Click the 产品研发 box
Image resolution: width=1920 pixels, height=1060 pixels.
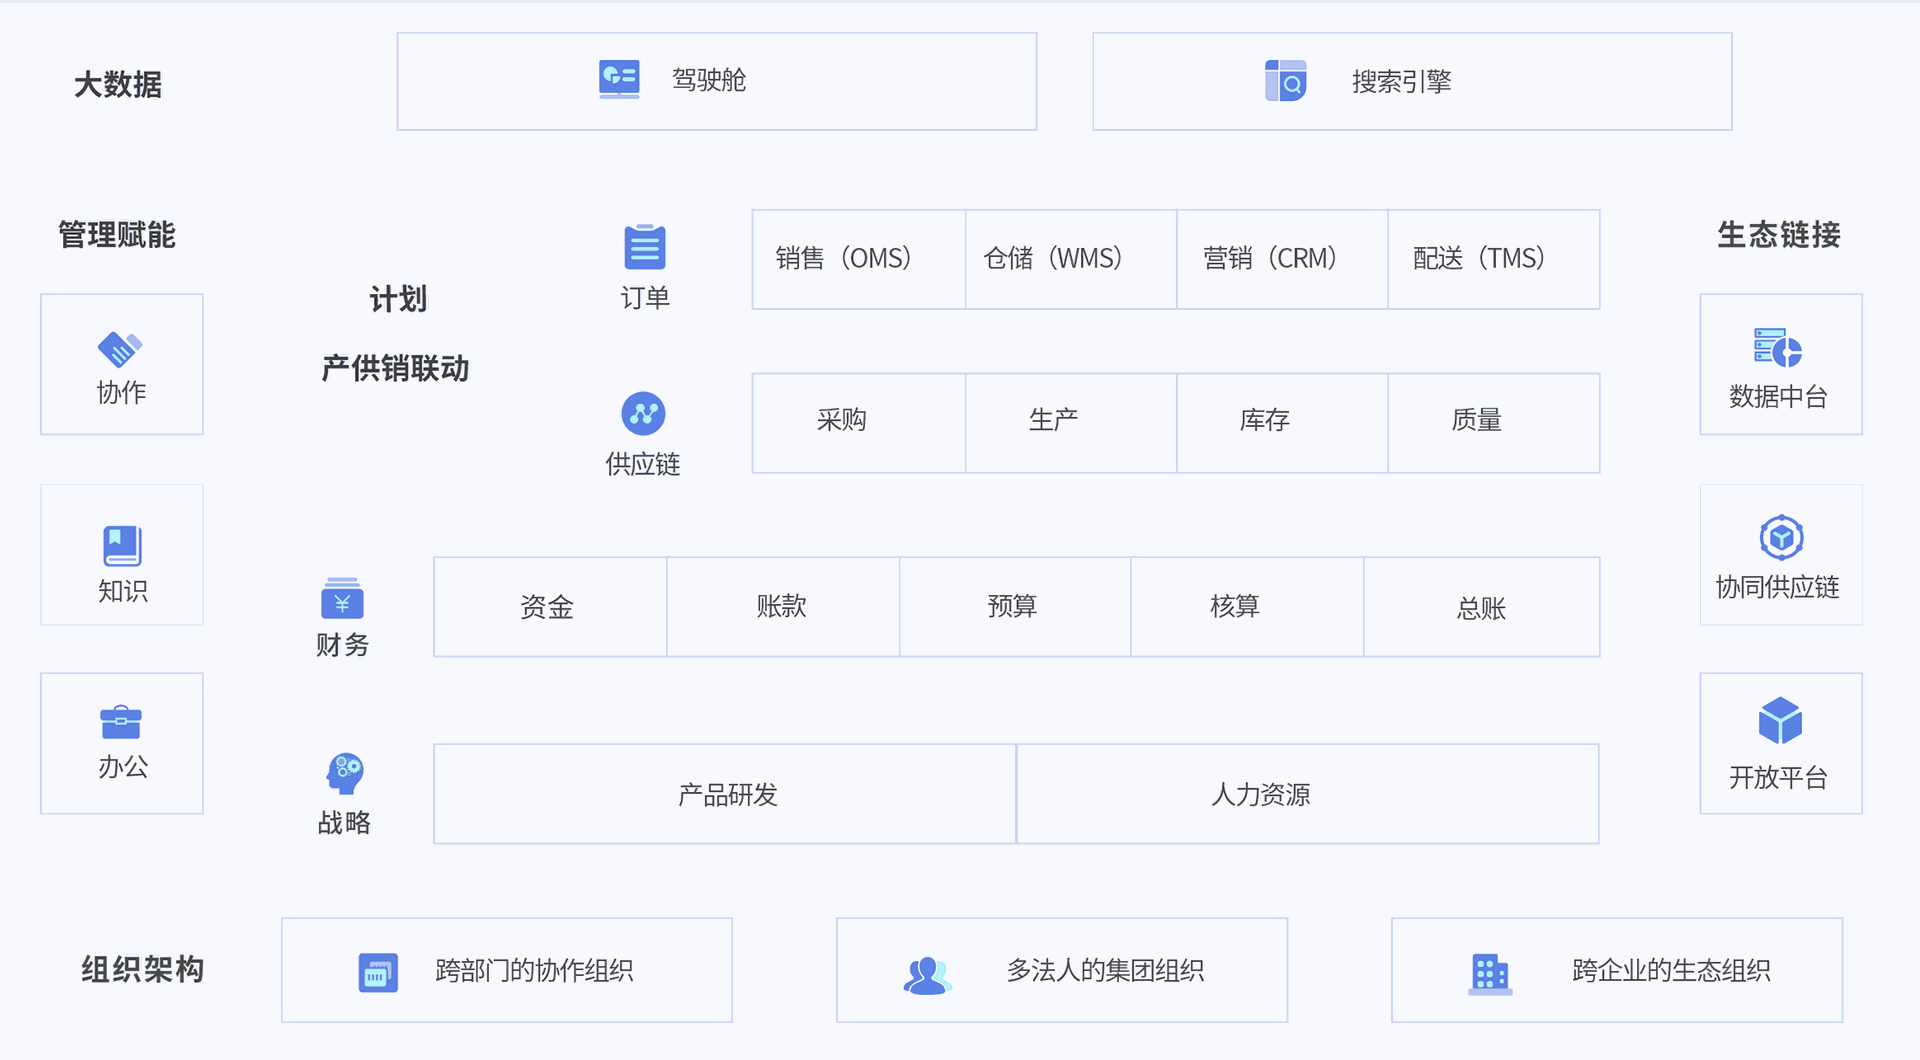(x=725, y=794)
